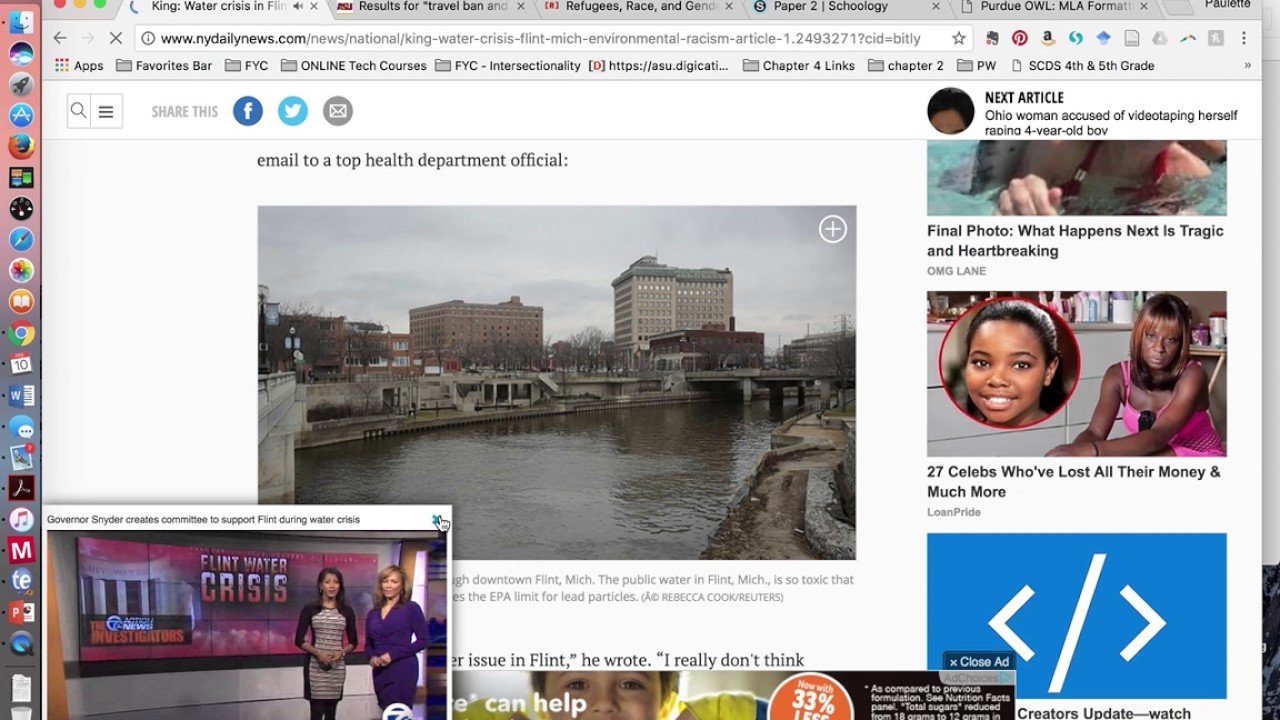Open Microsoft Word from the dock
This screenshot has height=720, width=1280.
(x=21, y=395)
